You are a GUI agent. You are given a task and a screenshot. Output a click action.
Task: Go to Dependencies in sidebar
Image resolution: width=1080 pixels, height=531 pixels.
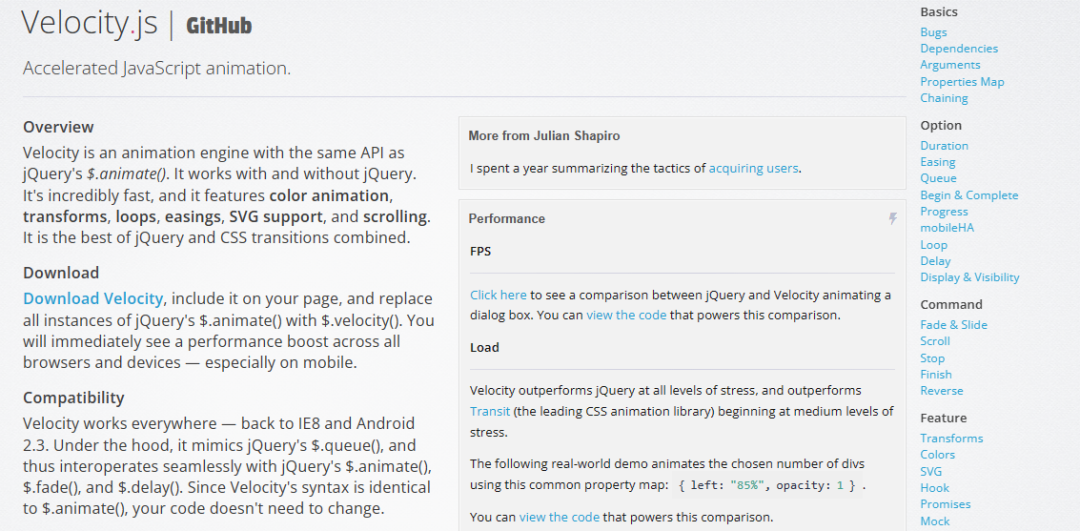959,49
